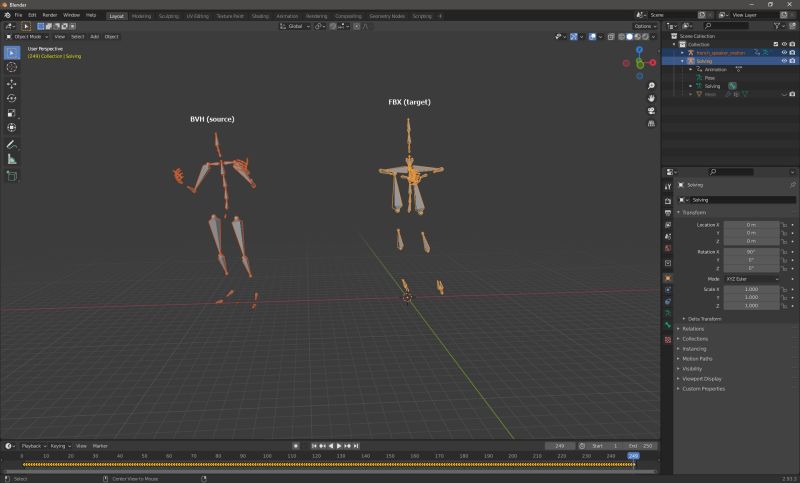Switch to the Modeling workspace tab
The width and height of the screenshot is (800, 483).
point(141,16)
